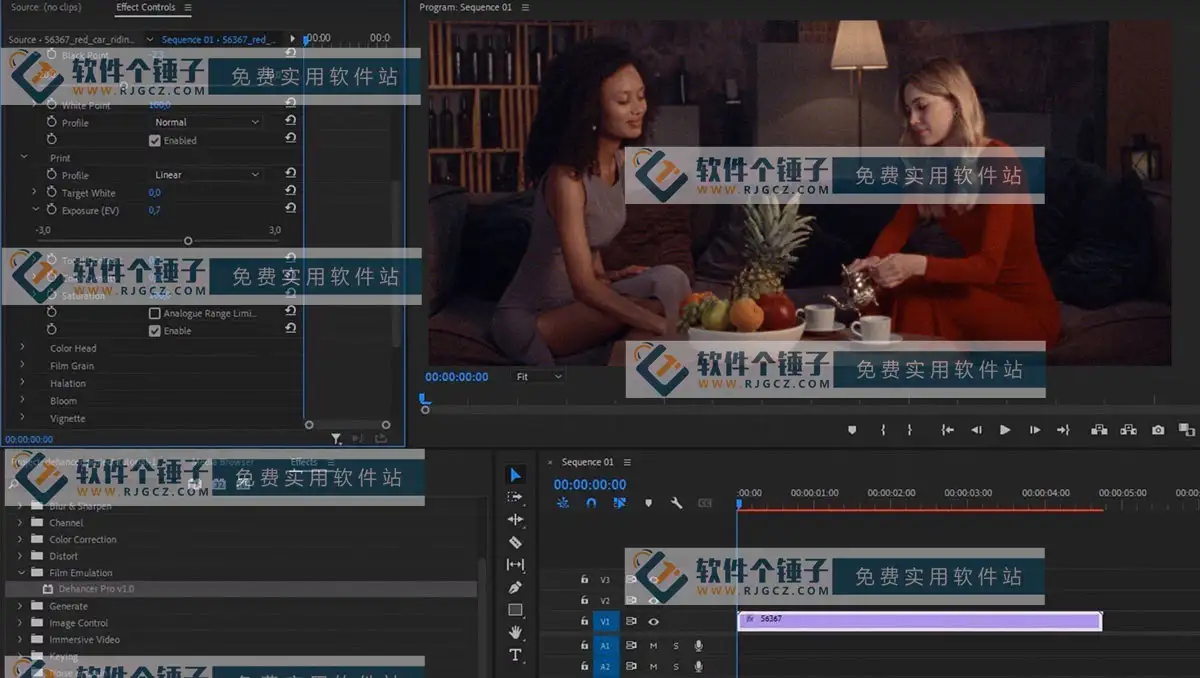Expand the Color Correction effects folder
This screenshot has height=678, width=1200.
20,539
